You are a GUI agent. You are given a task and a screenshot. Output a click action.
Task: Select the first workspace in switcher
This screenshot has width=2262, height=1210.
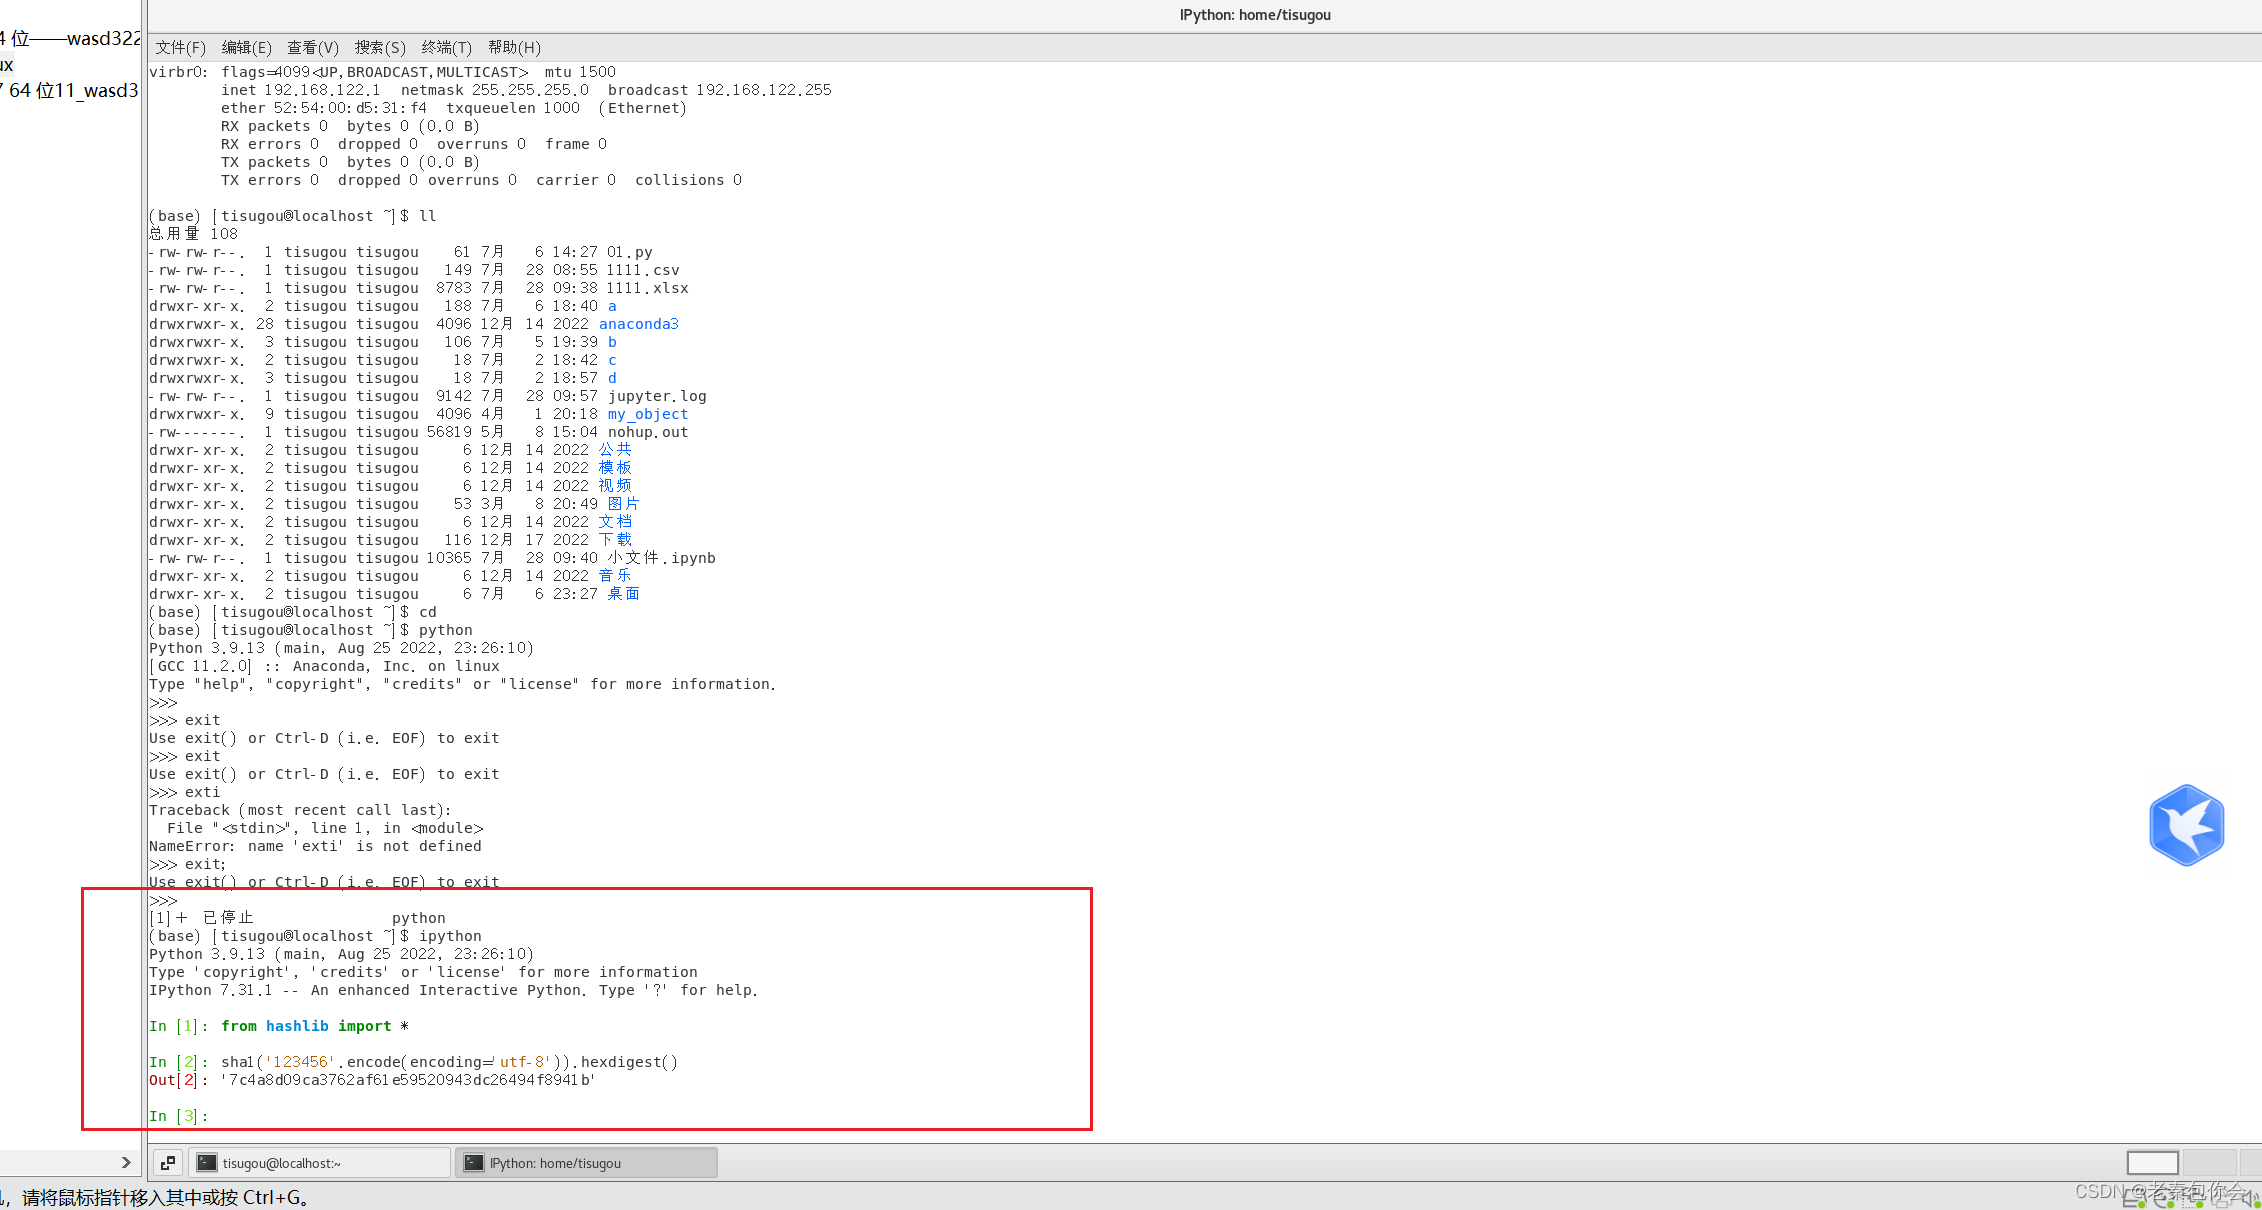2153,1162
